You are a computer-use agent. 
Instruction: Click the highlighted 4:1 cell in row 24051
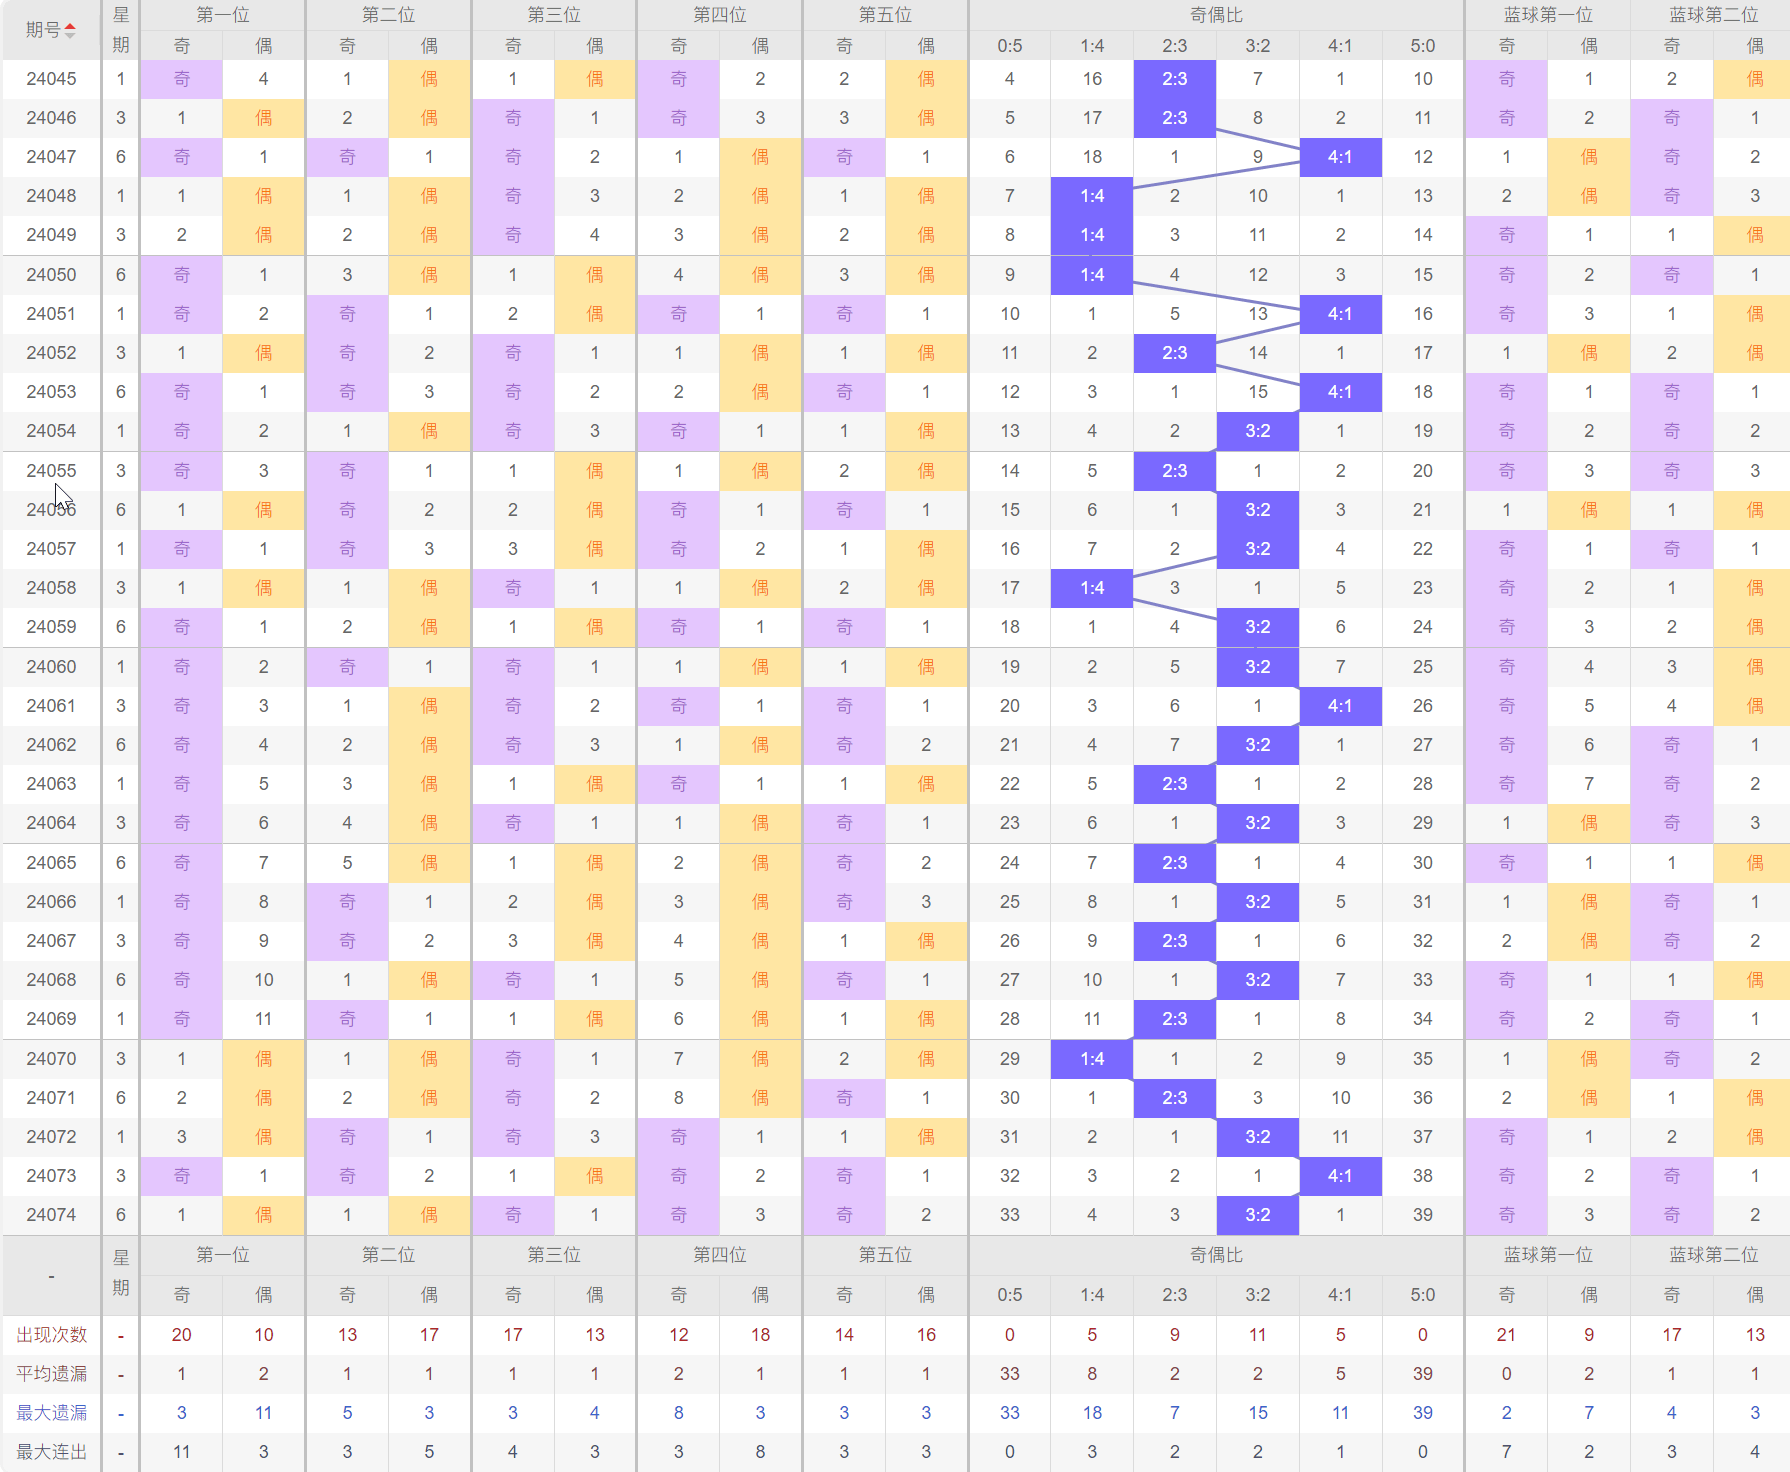pyautogui.click(x=1340, y=314)
